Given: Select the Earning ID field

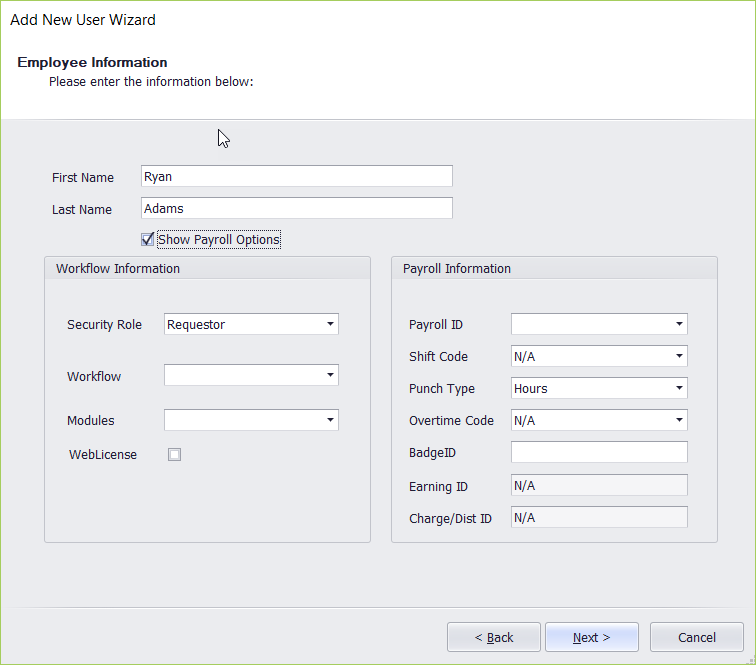Looking at the screenshot, I should (x=598, y=485).
